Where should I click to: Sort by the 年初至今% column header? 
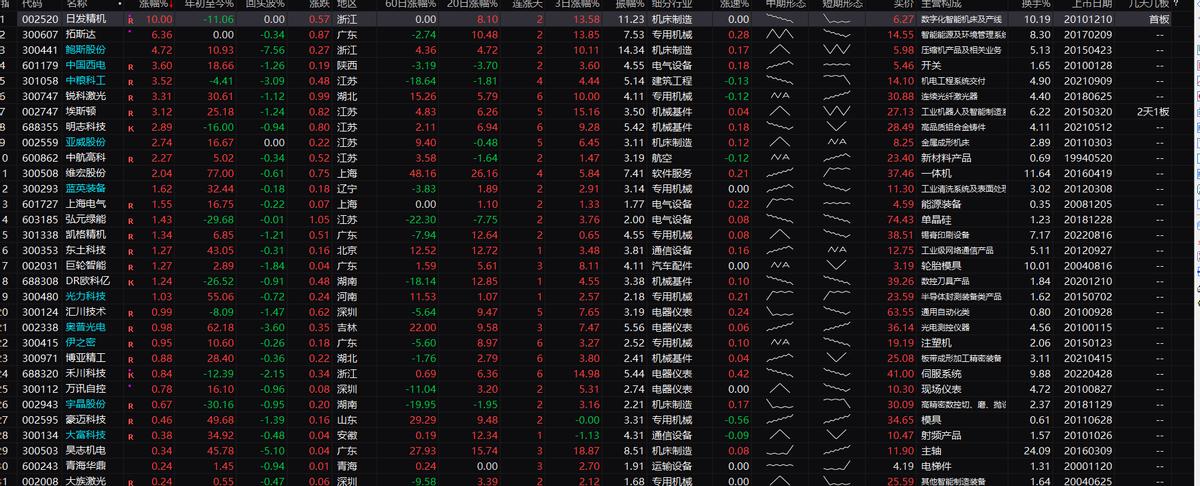[209, 4]
